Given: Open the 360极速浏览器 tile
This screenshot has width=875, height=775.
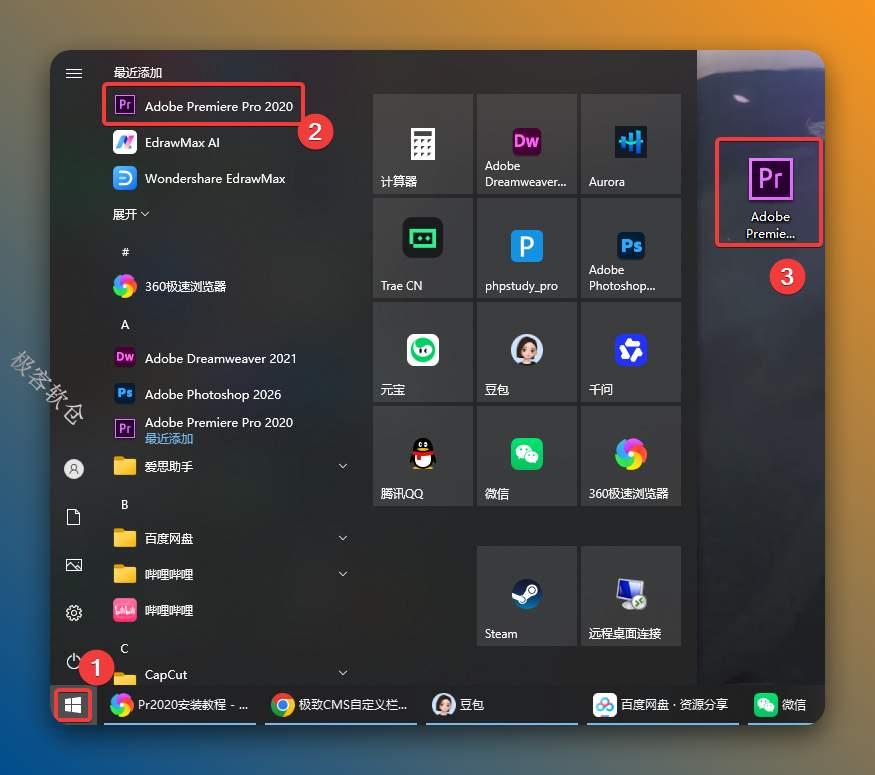Looking at the screenshot, I should tap(631, 456).
